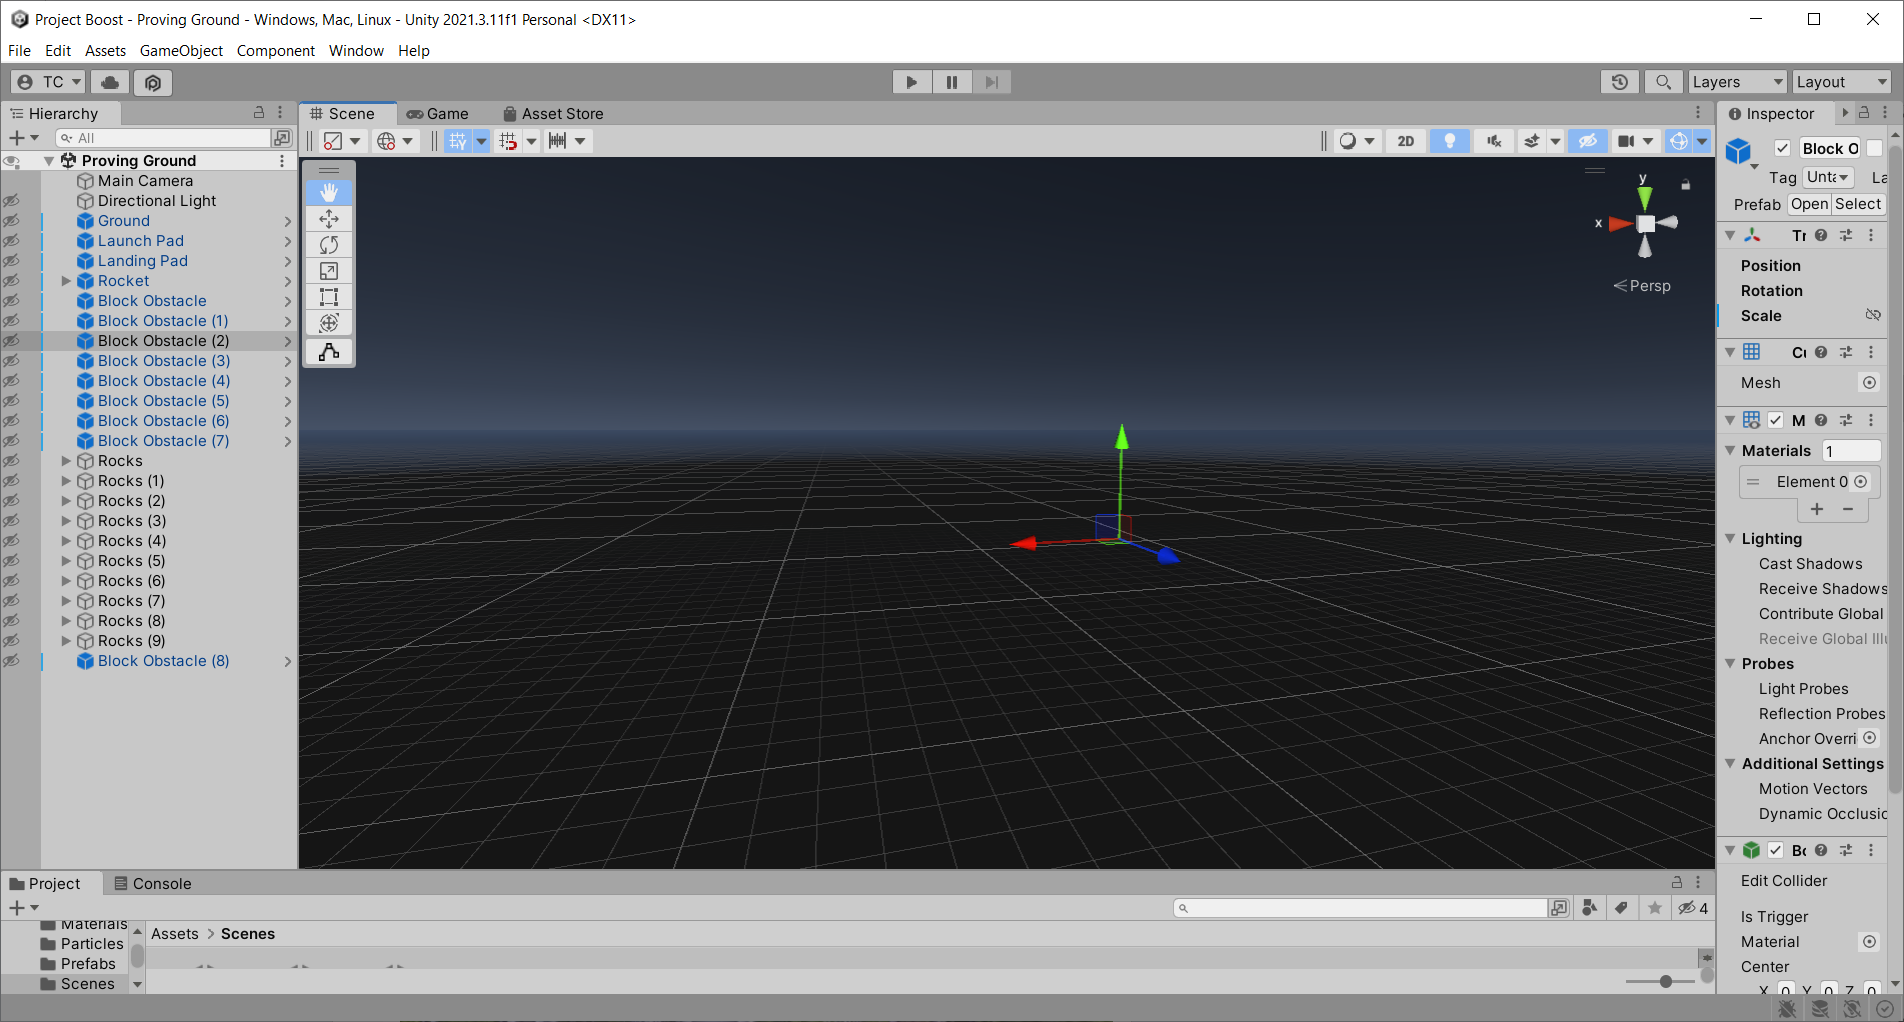Hide Block Obstacle (2) using its visibility eye
This screenshot has height=1022, width=1904.
pos(13,340)
